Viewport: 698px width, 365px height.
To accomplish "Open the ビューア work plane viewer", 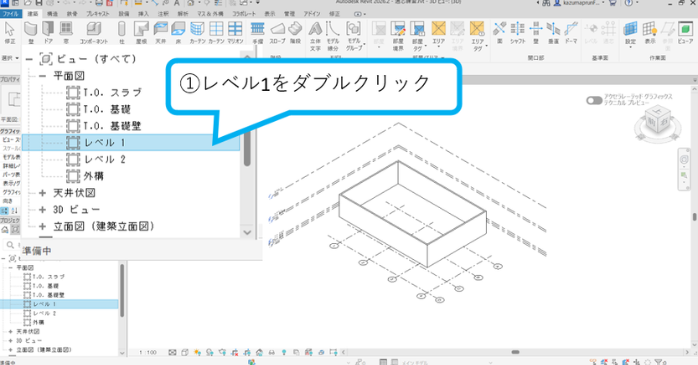I will pos(686,32).
